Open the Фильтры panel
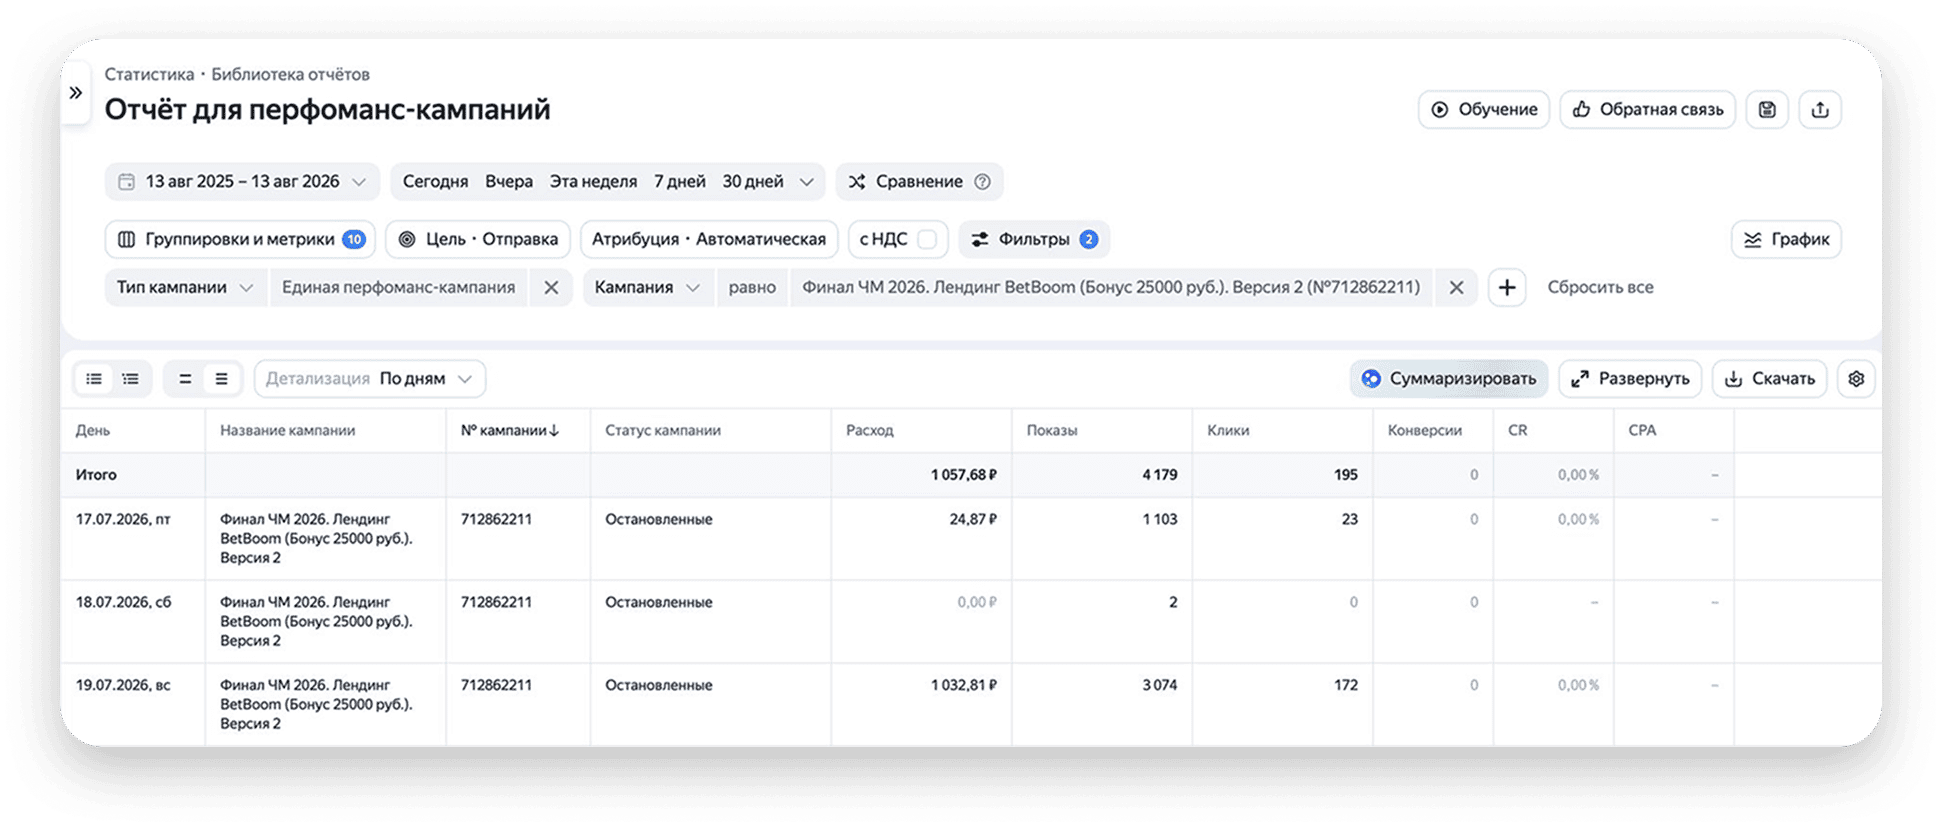The image size is (1942, 828). (1034, 240)
